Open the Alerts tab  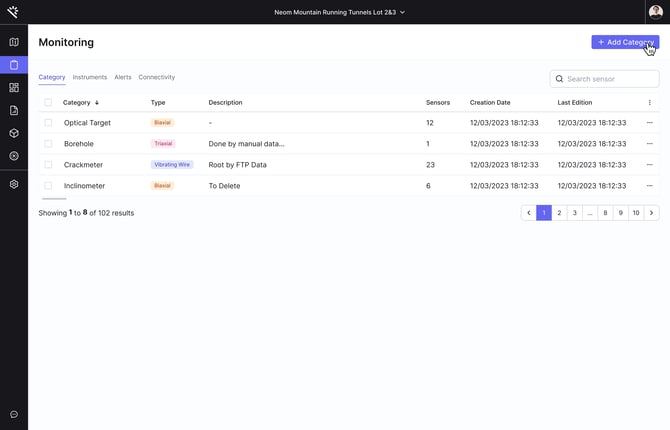tap(122, 77)
